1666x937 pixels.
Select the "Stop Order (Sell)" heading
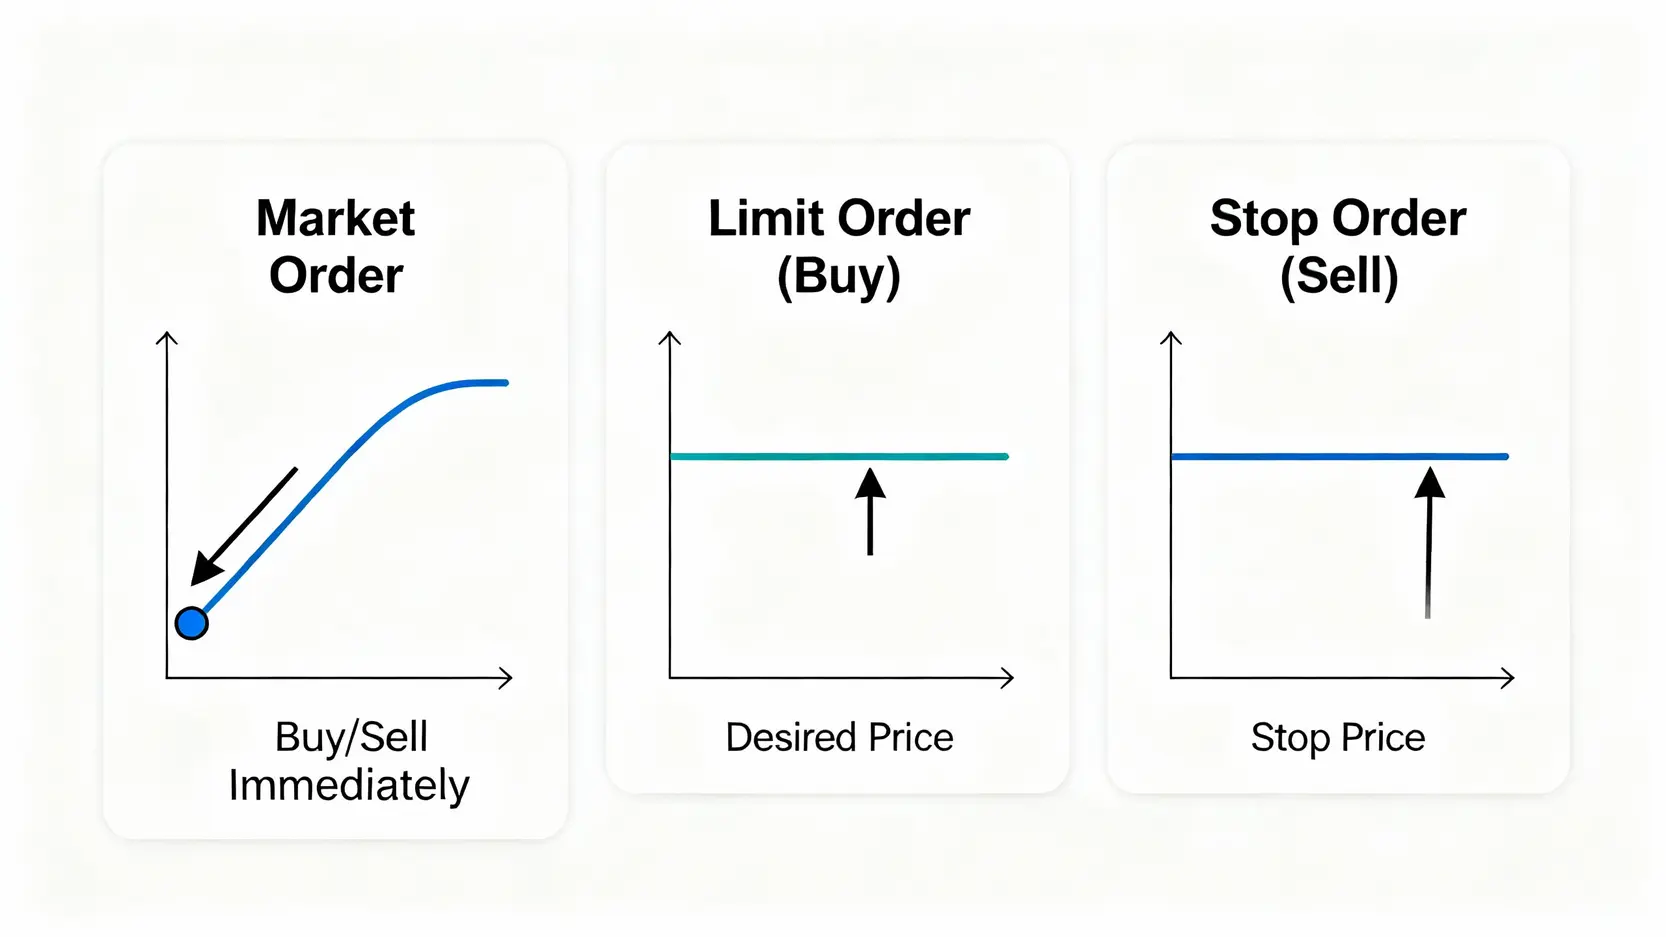pos(1338,246)
